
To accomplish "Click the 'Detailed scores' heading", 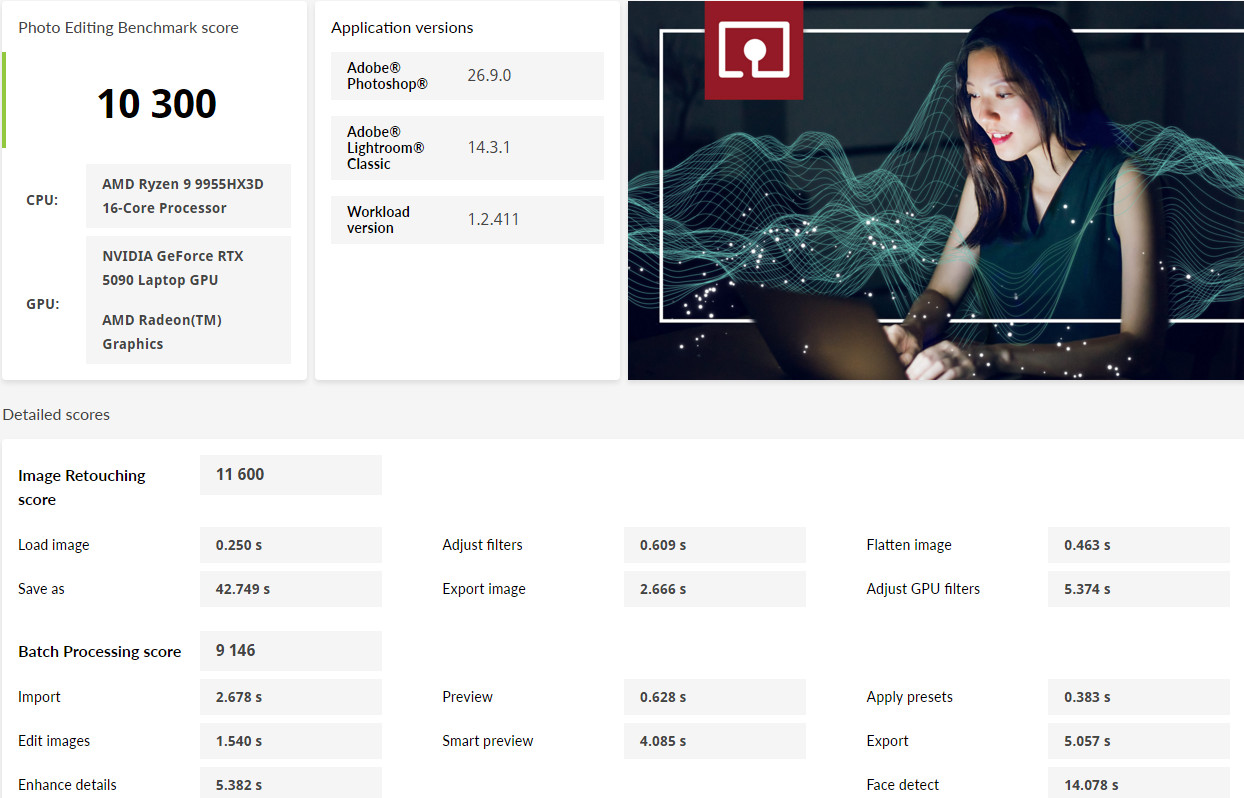I will [56, 414].
